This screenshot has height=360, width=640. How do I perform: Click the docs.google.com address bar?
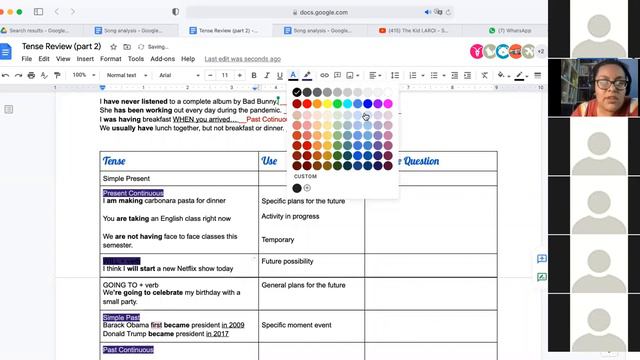(x=320, y=12)
